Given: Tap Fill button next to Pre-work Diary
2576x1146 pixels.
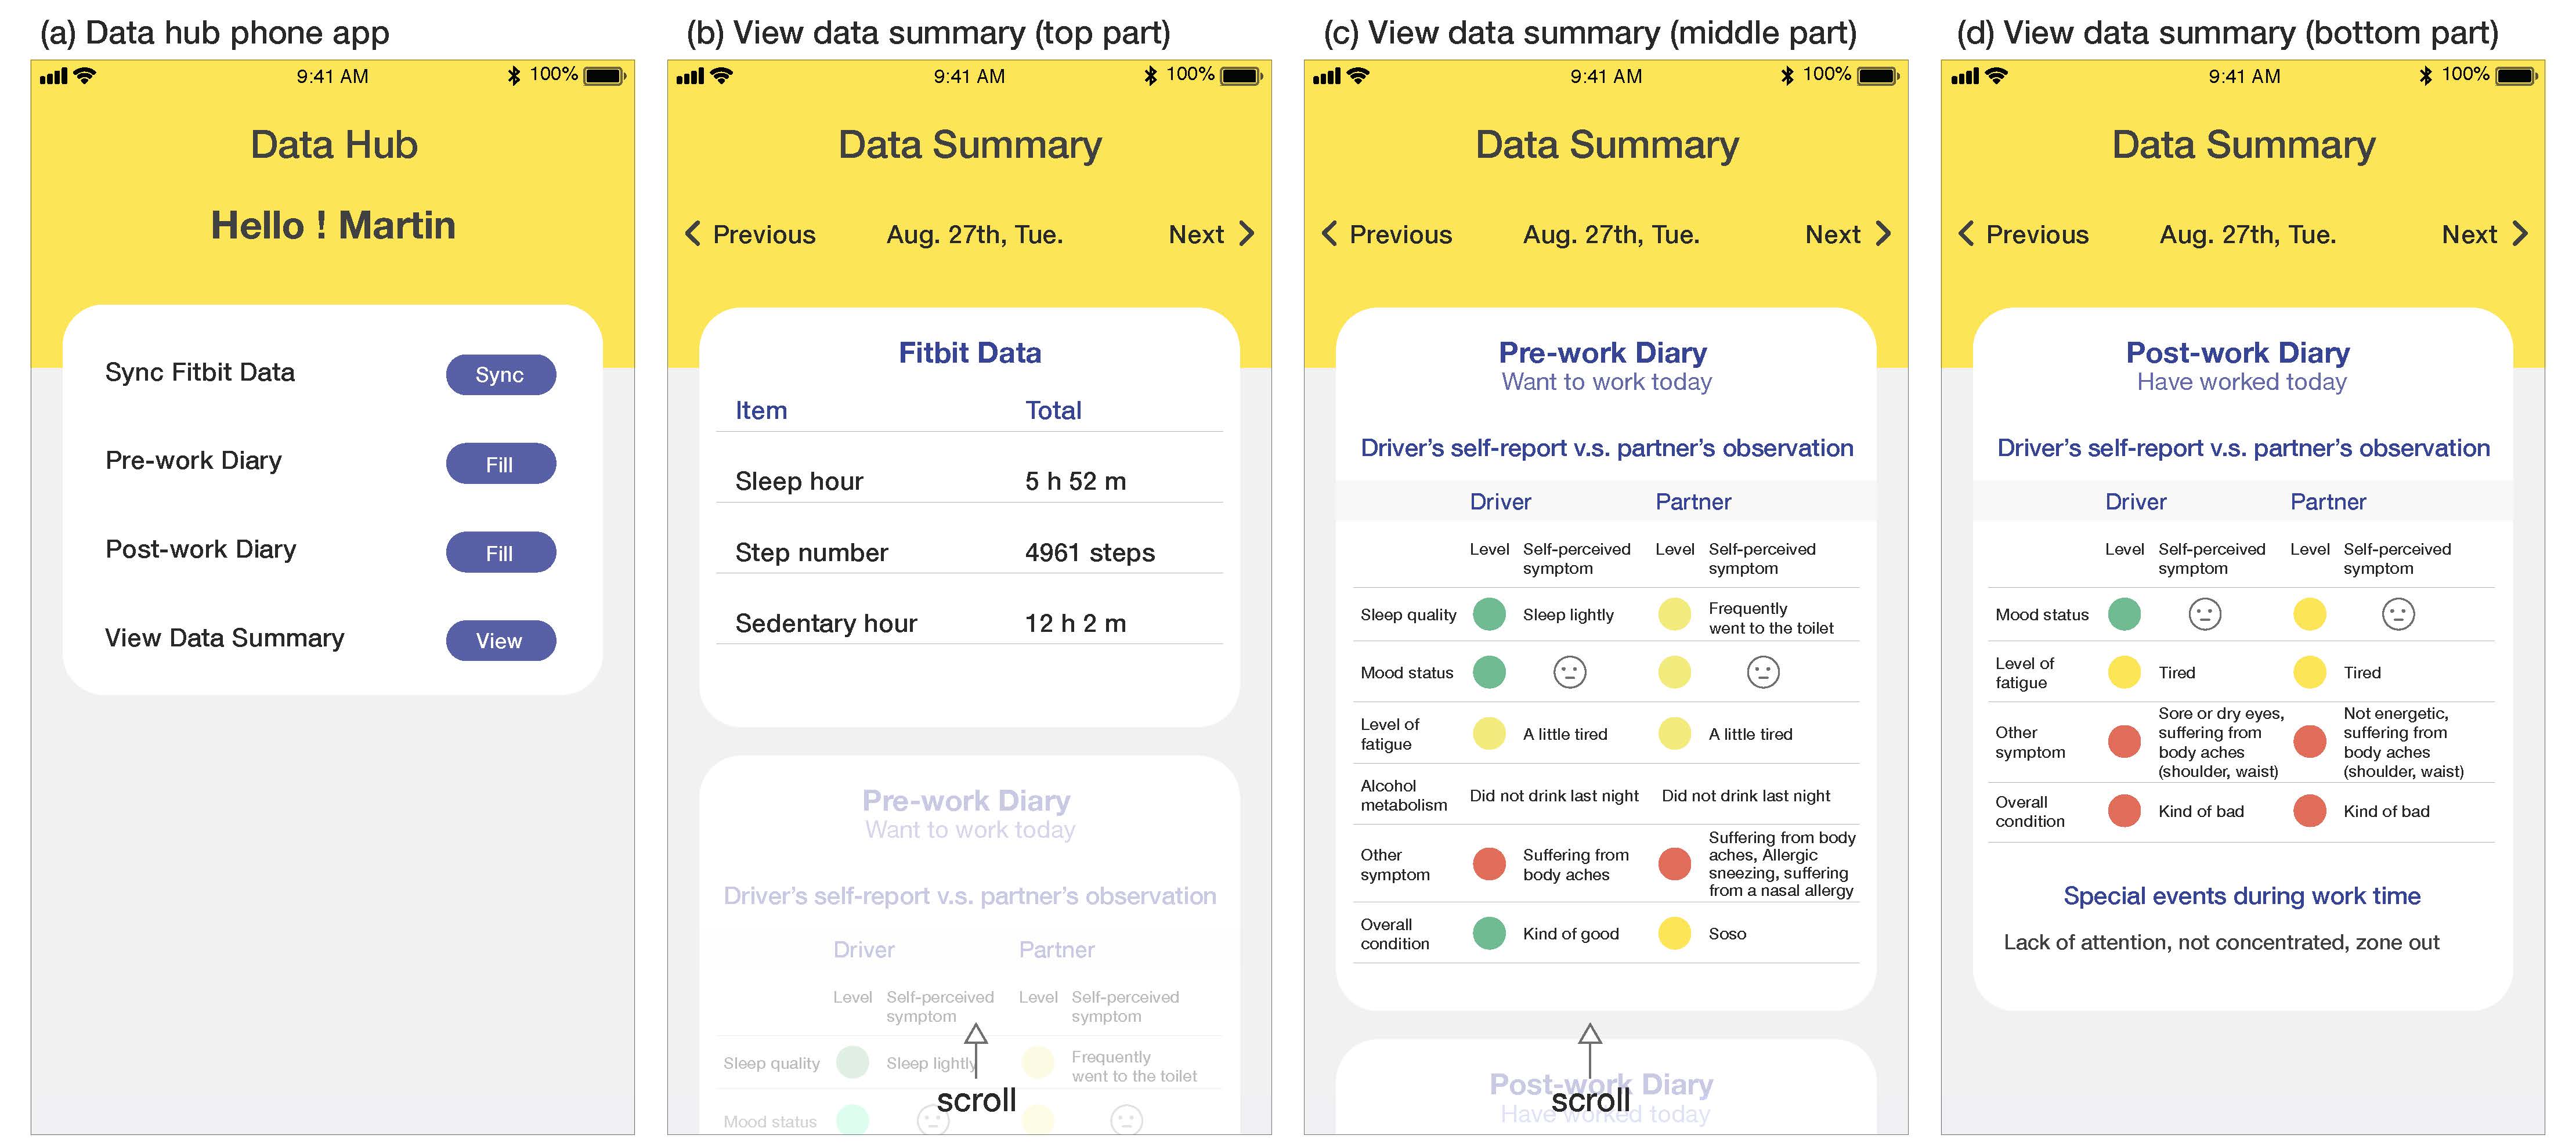Looking at the screenshot, I should [500, 464].
